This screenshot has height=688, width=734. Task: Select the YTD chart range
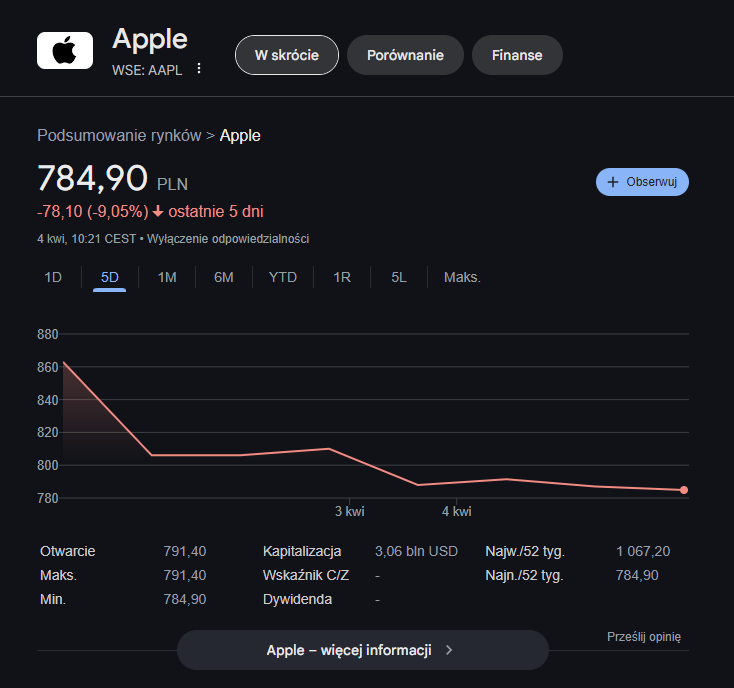[x=283, y=278]
